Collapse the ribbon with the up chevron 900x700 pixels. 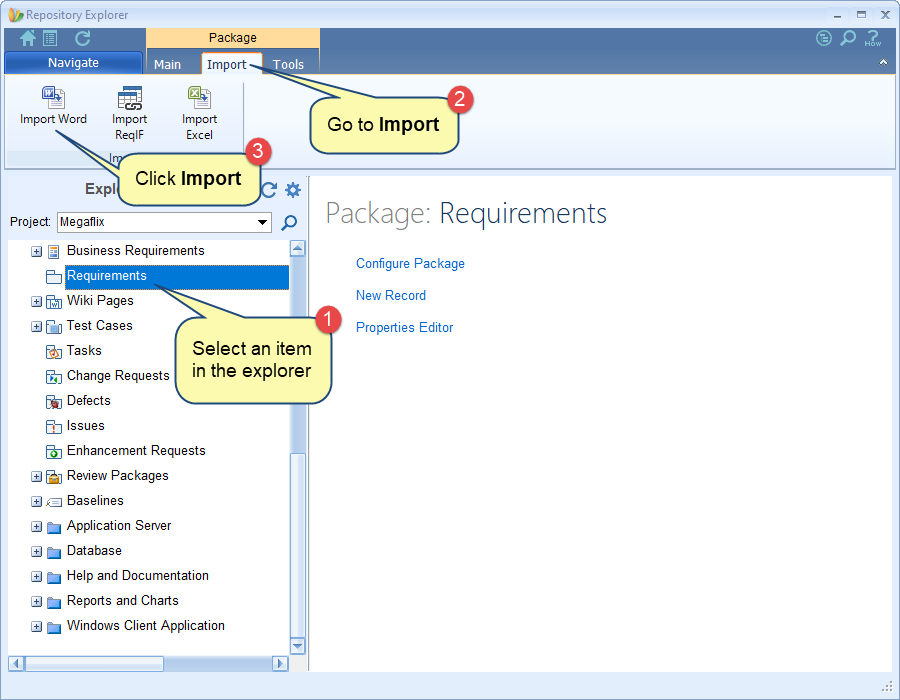(x=883, y=62)
